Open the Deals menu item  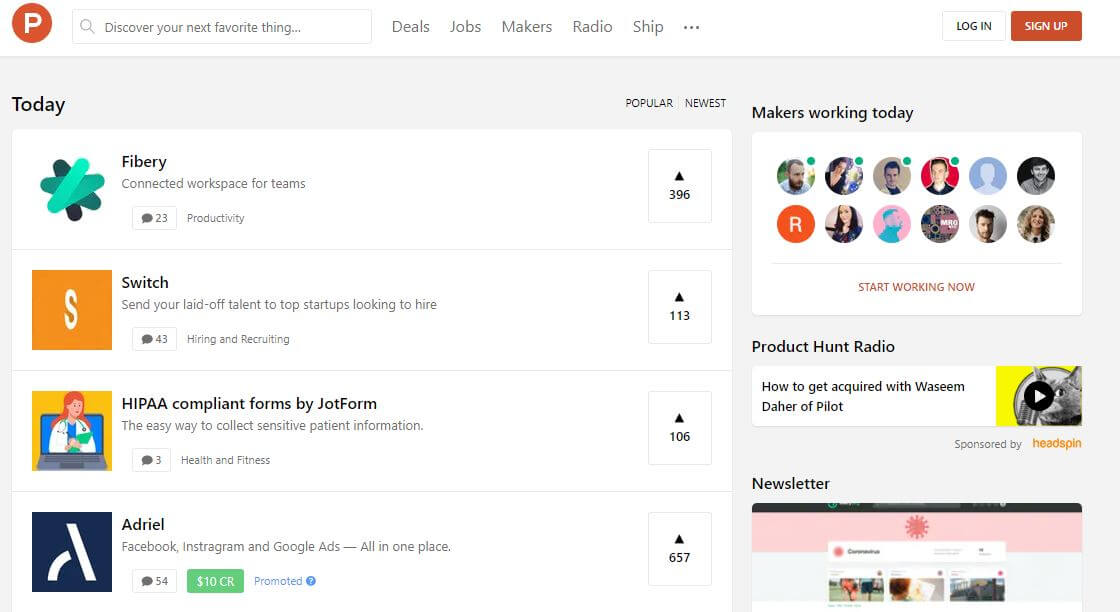(x=410, y=27)
